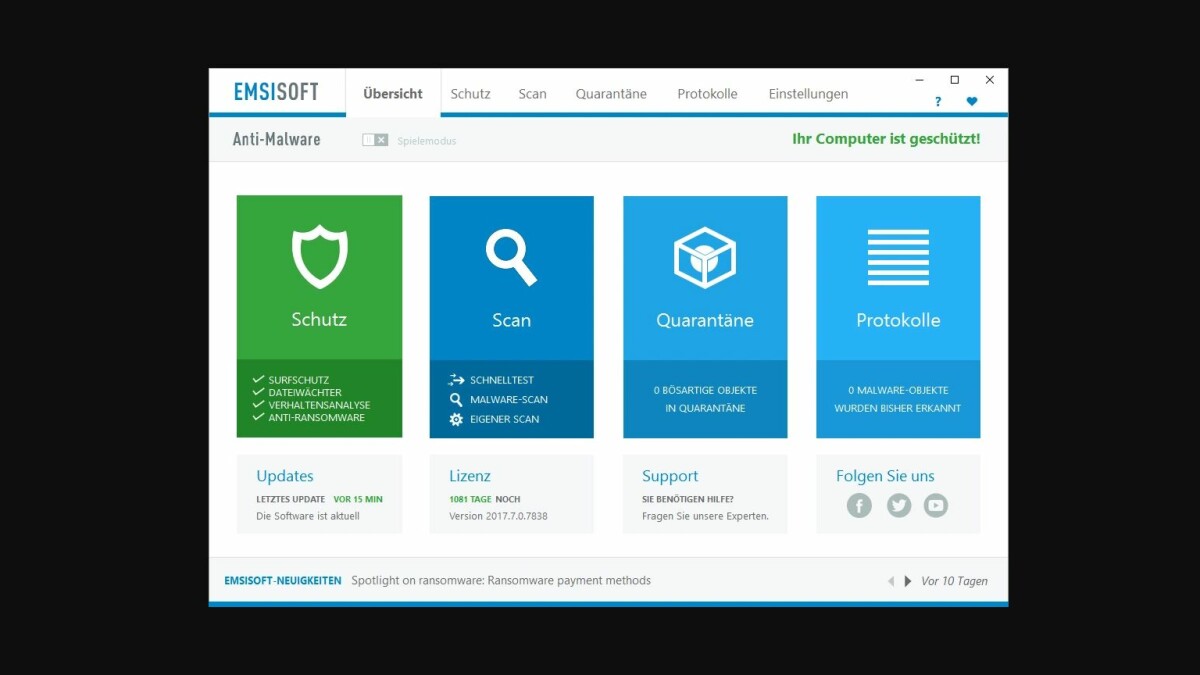1200x675 pixels.
Task: Toggle Surfschutz protection checkmark
Action: (258, 380)
